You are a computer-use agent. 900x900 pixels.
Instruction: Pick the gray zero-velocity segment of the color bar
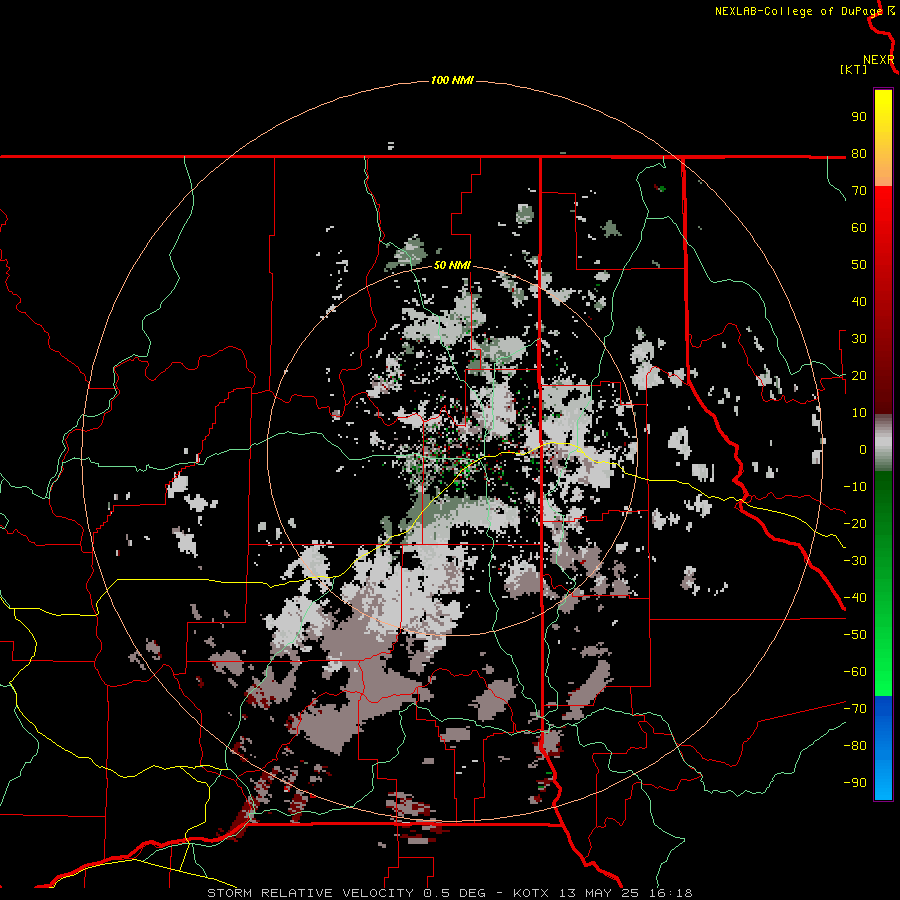[x=883, y=443]
